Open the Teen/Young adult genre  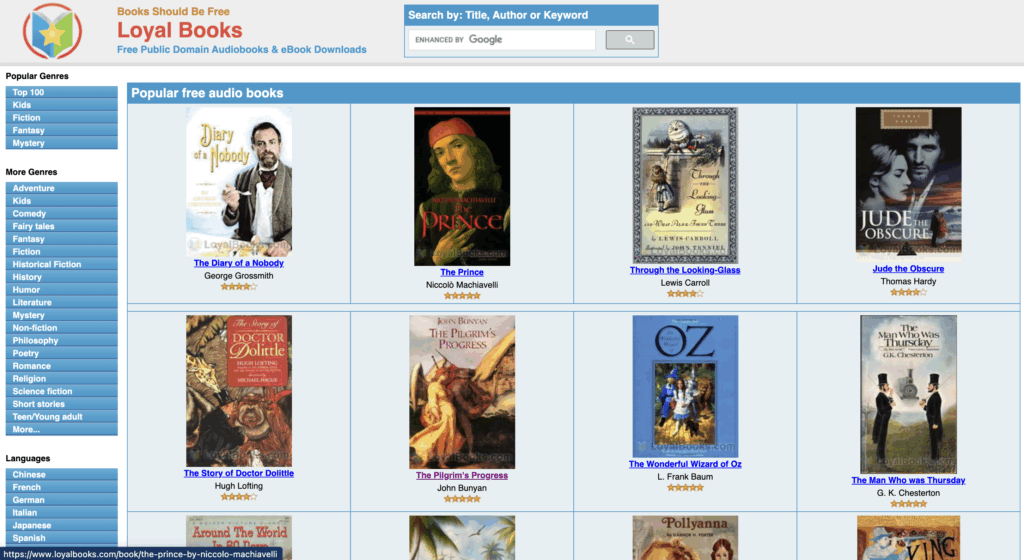pos(61,417)
